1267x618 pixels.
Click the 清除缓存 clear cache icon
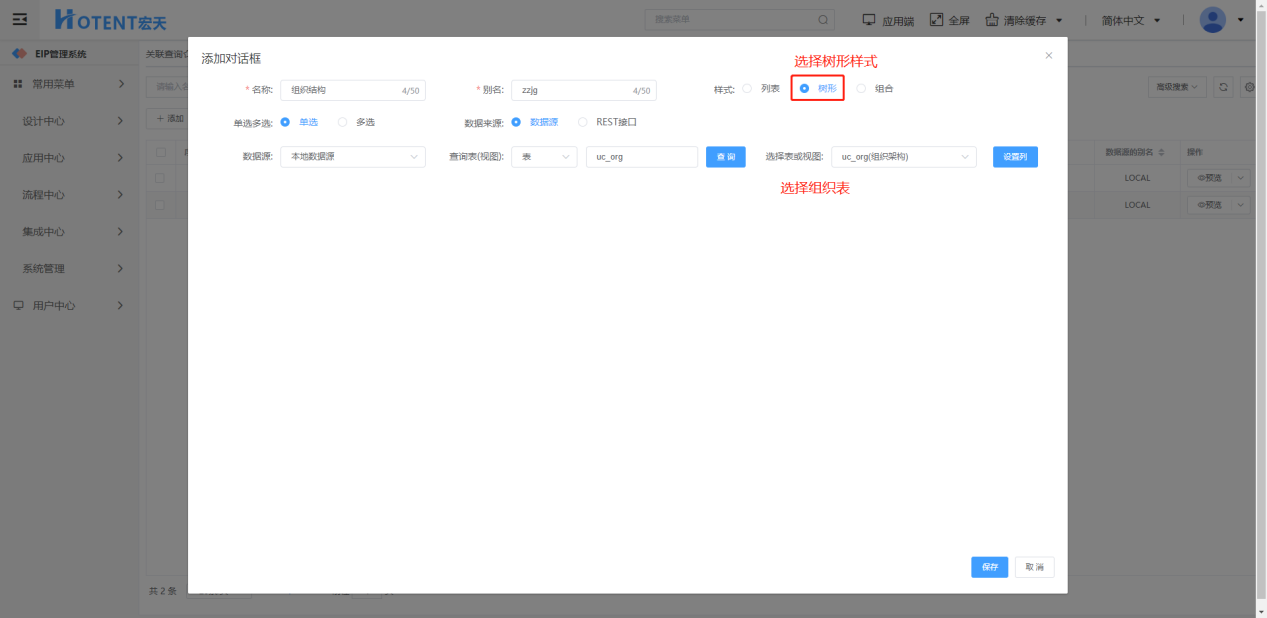tap(992, 20)
